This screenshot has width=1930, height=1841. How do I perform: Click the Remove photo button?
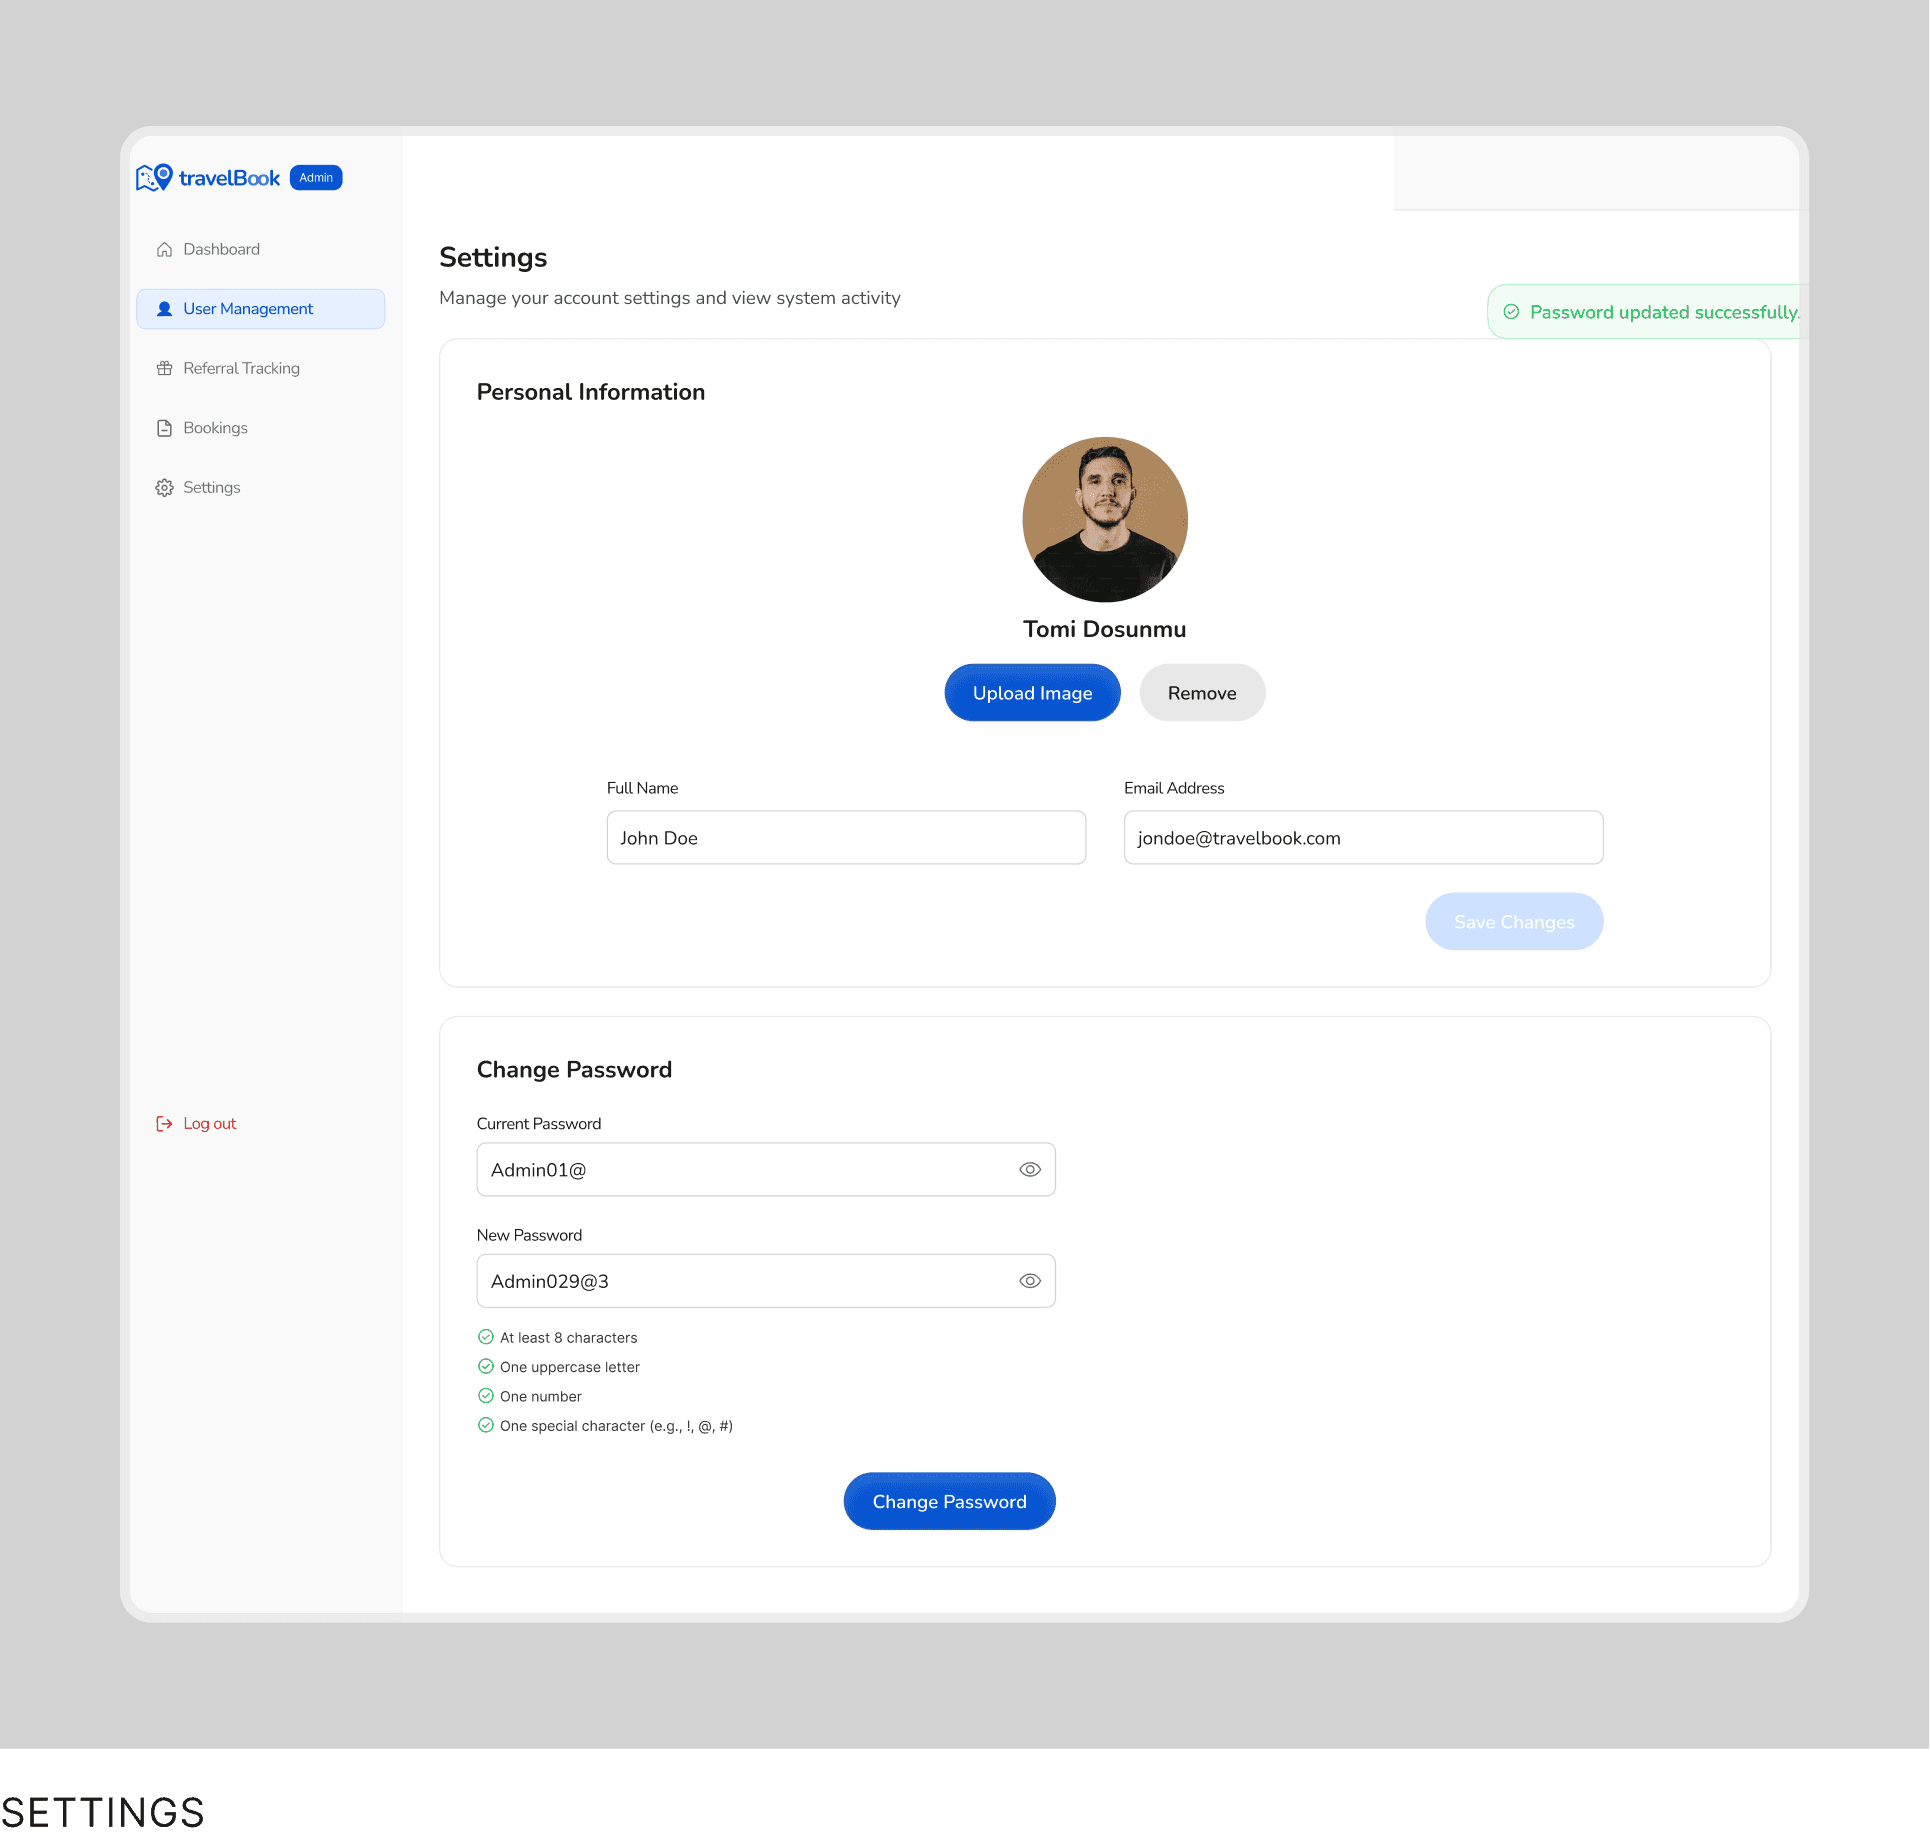1201,693
